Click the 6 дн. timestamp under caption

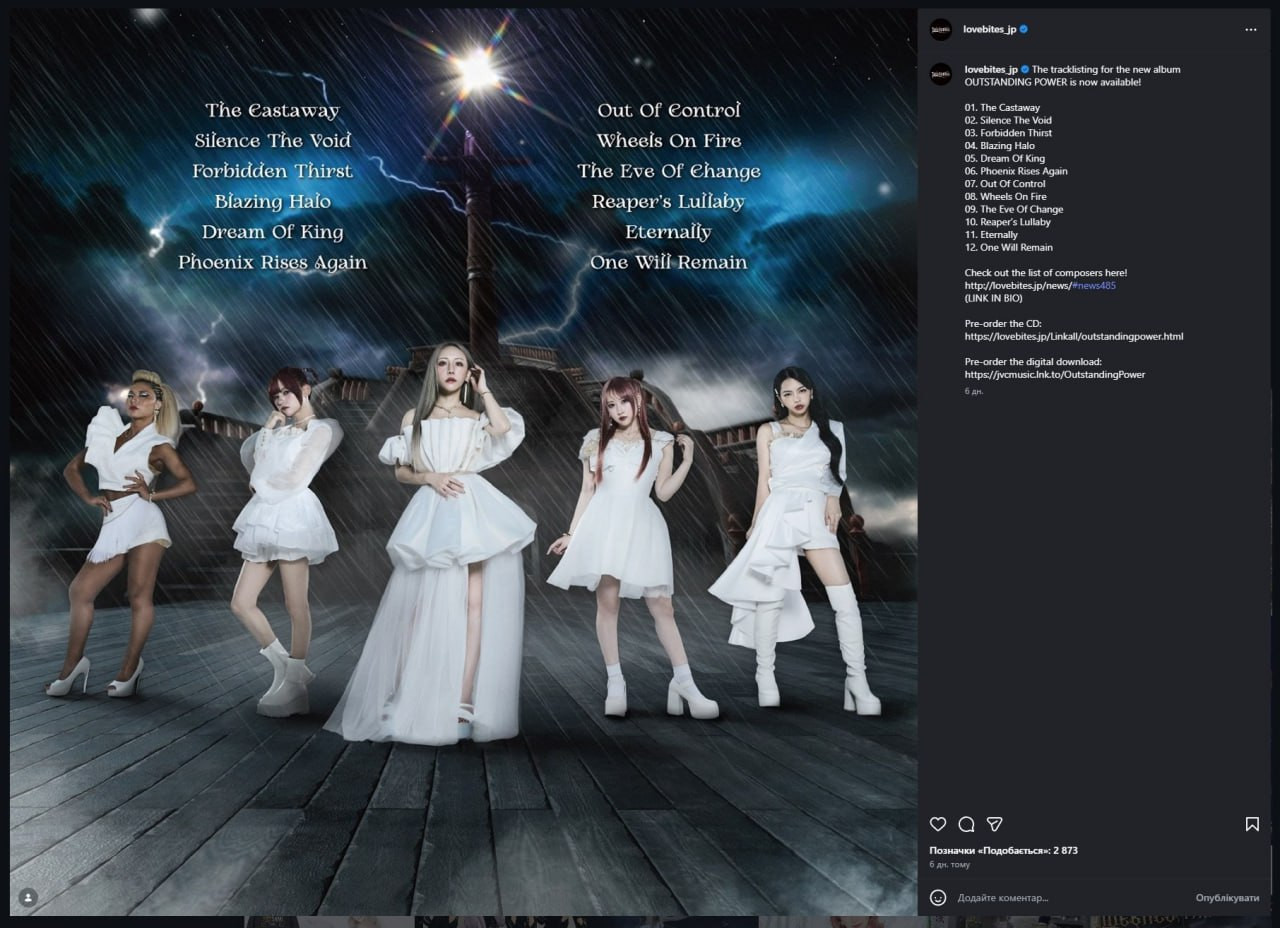pyautogui.click(x=974, y=391)
